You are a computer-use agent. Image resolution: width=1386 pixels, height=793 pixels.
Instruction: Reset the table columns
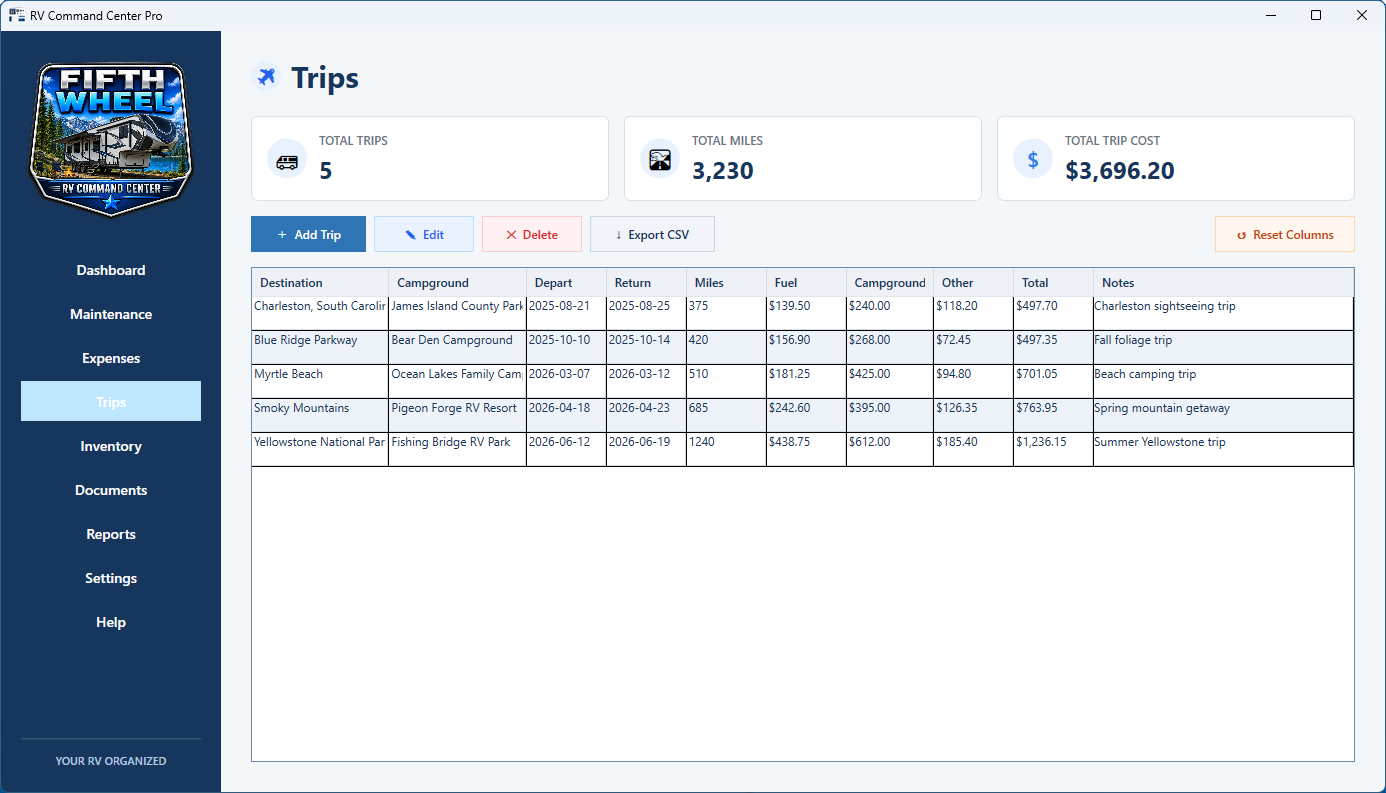[1285, 234]
